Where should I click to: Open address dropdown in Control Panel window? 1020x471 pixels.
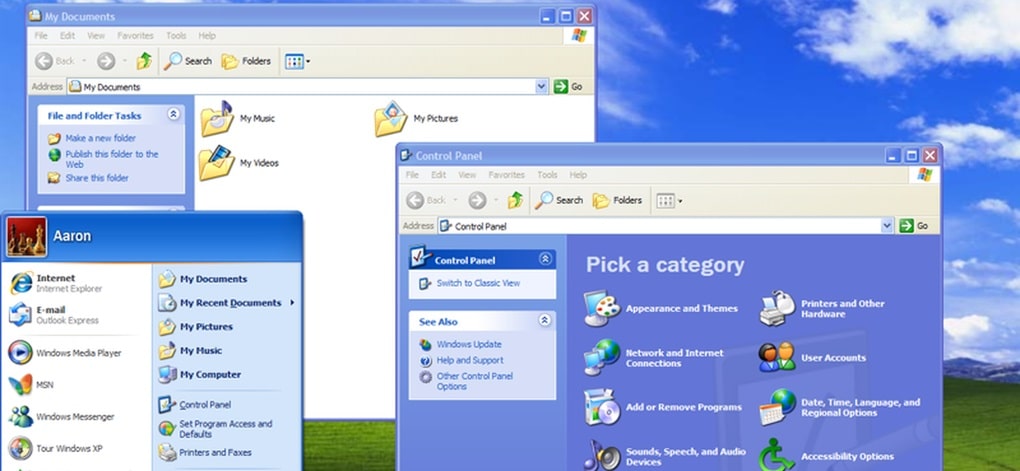887,226
